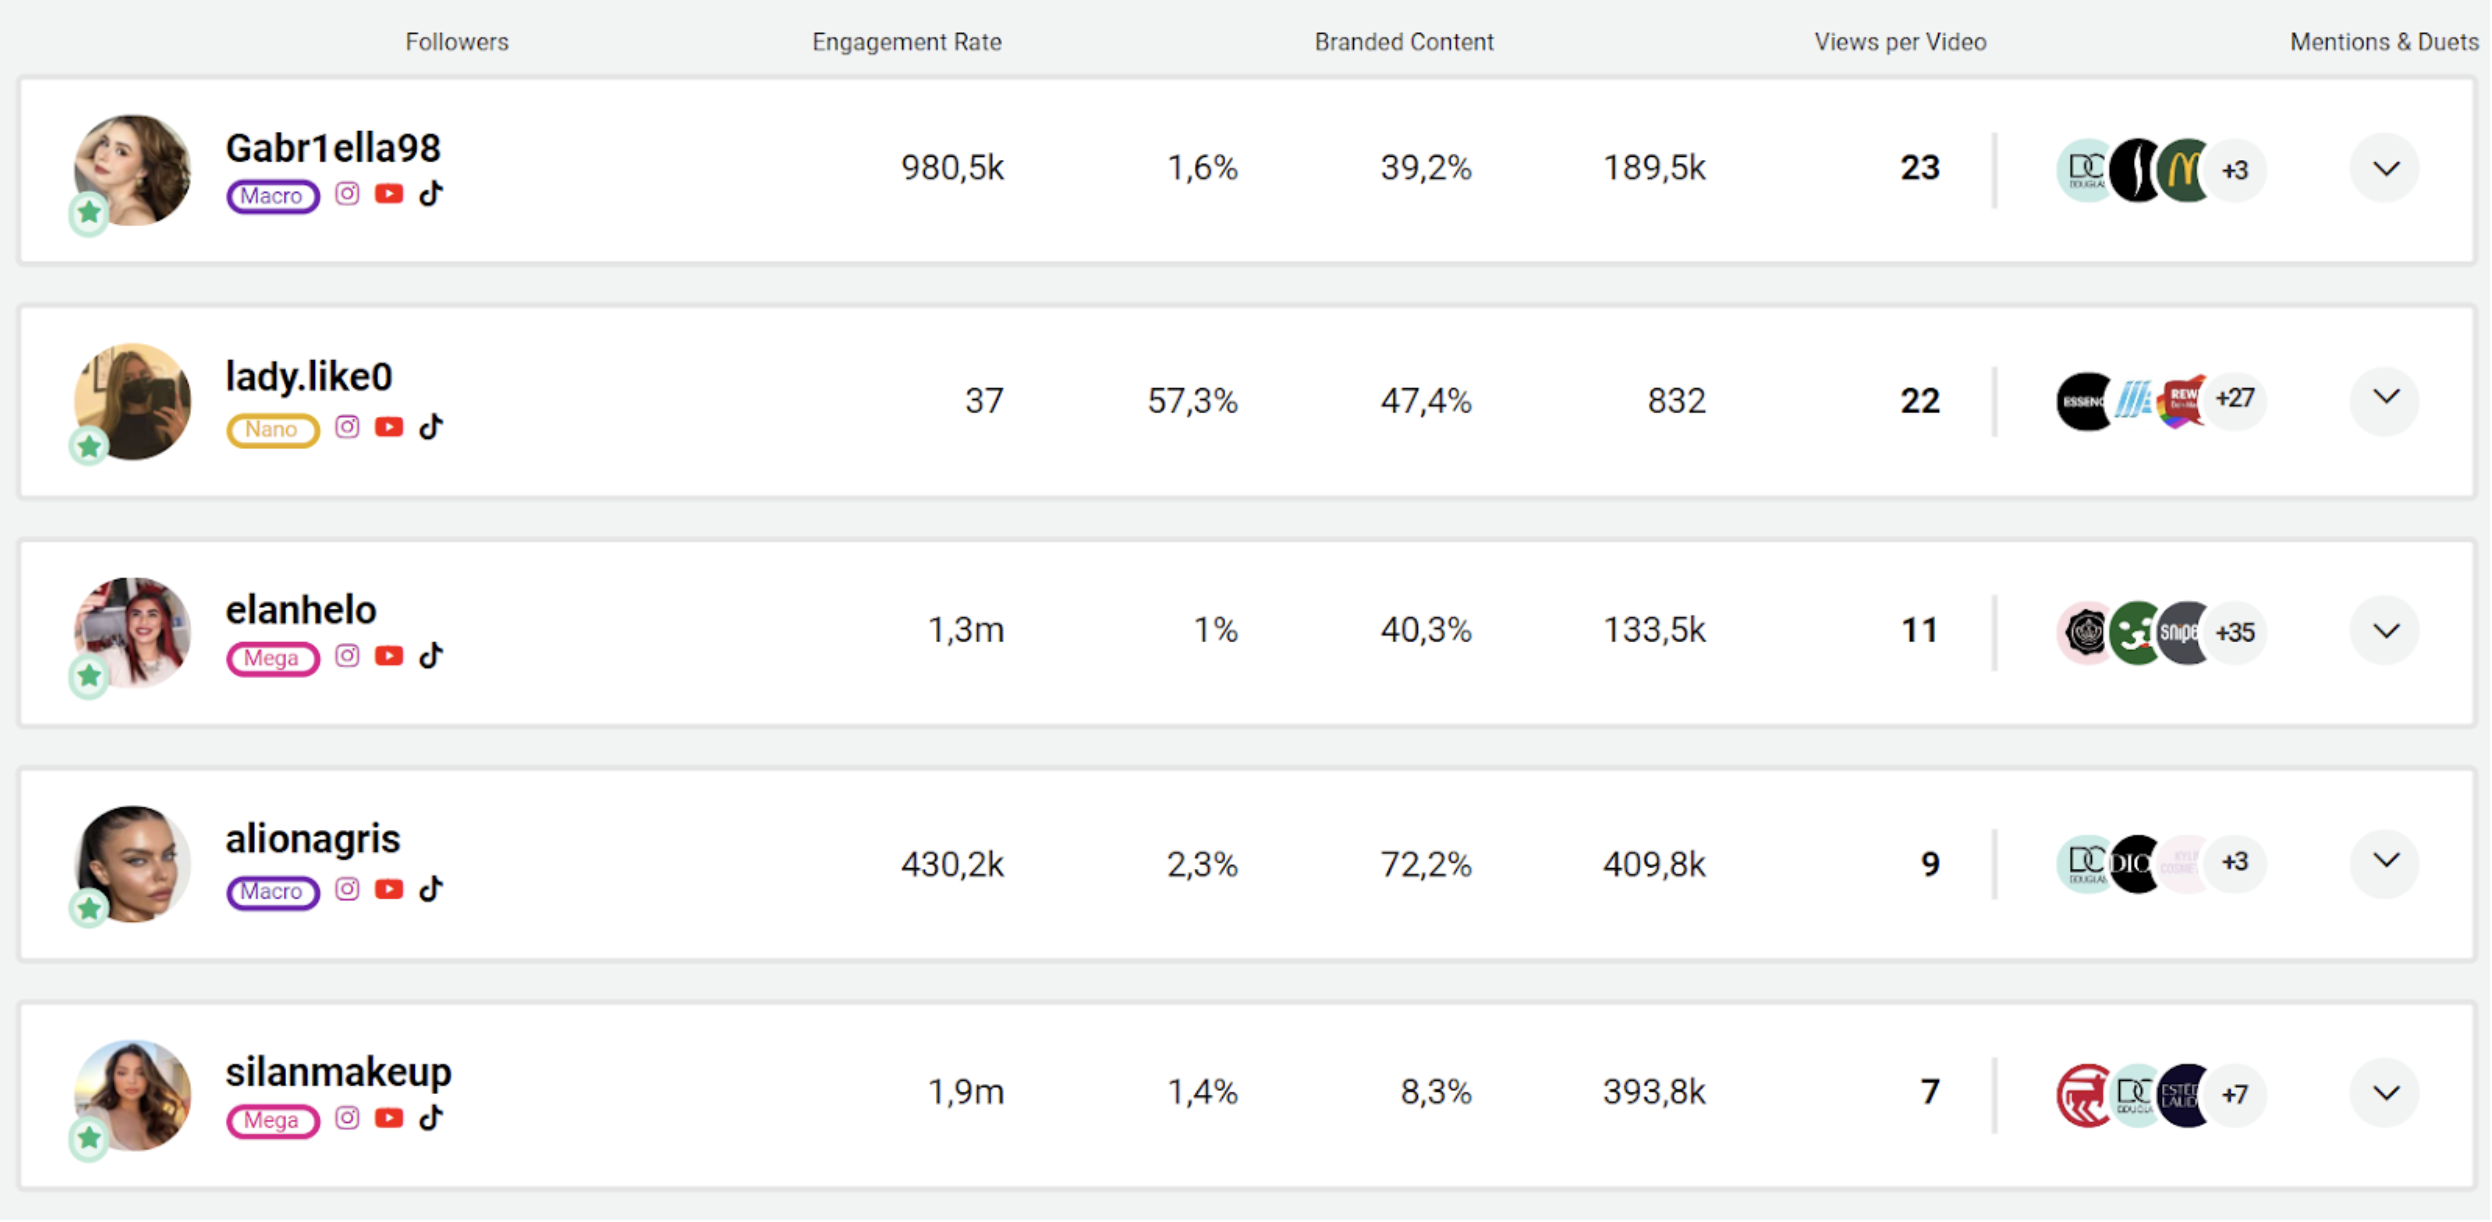Toggle the star badge on silanmakeup's avatar
The image size is (2492, 1222).
(x=89, y=1138)
